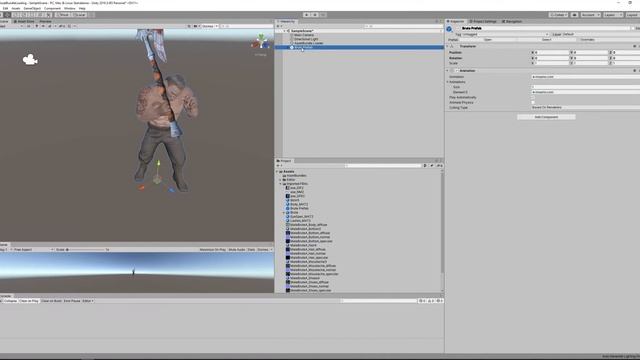Collapse the SampleScene node in Hierarchy
The height and width of the screenshot is (360, 640).
[284, 31]
